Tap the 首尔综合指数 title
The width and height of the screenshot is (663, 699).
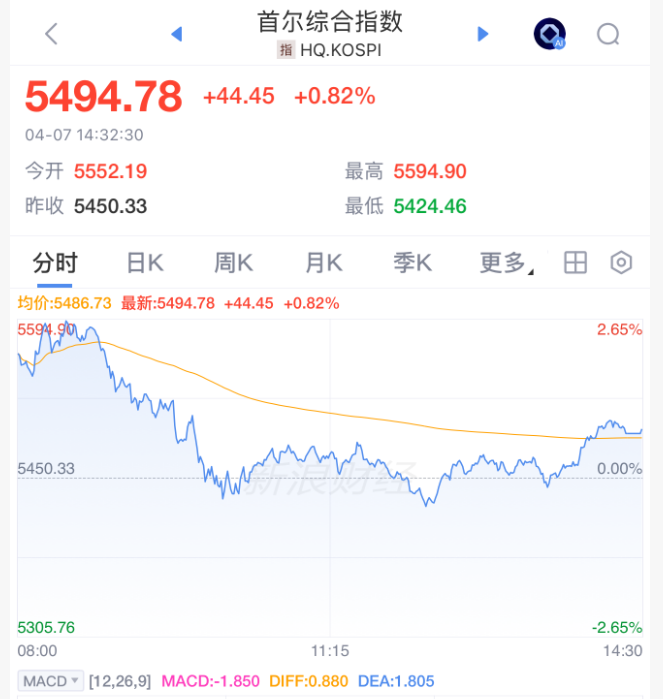coord(330,21)
